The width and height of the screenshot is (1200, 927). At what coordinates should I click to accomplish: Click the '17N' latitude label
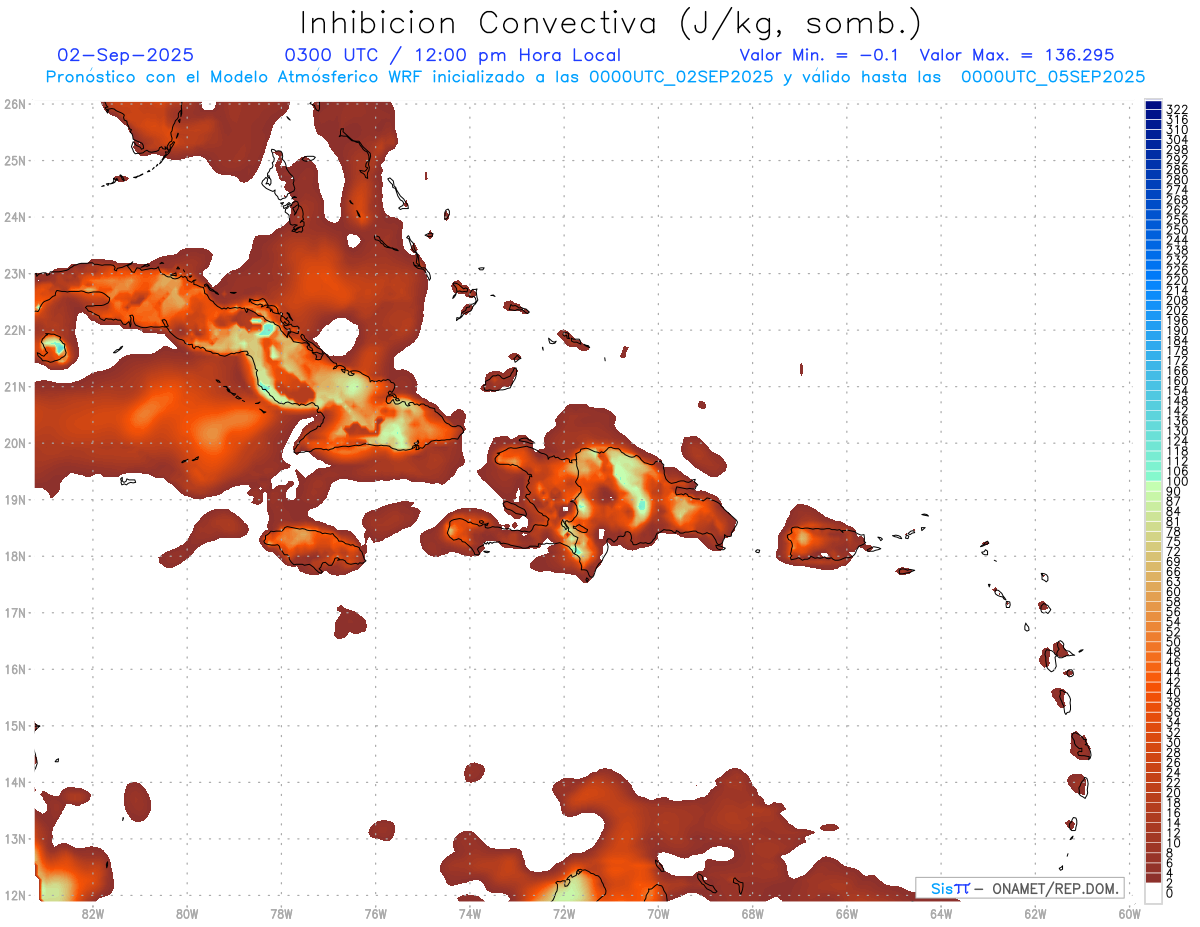(14, 612)
